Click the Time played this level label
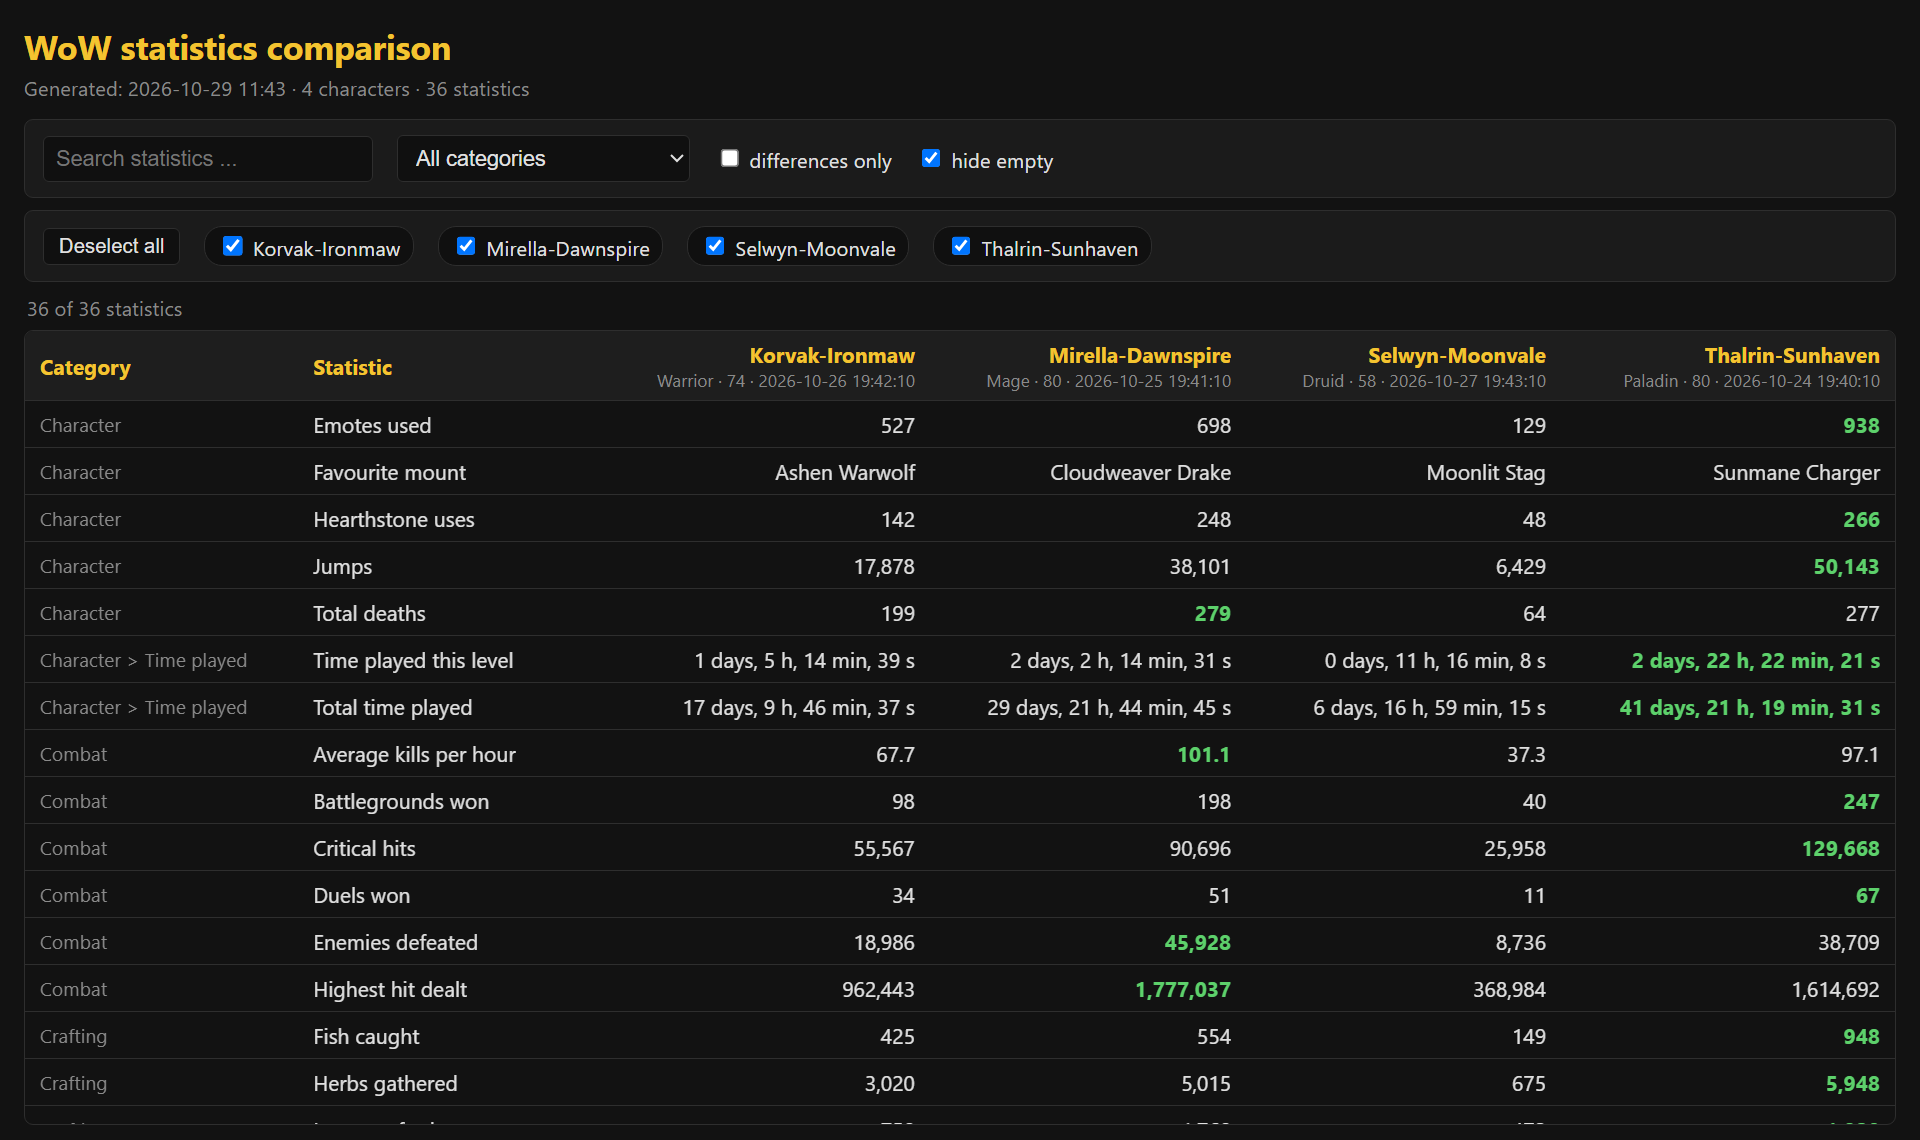The height and width of the screenshot is (1140, 1920). point(413,661)
